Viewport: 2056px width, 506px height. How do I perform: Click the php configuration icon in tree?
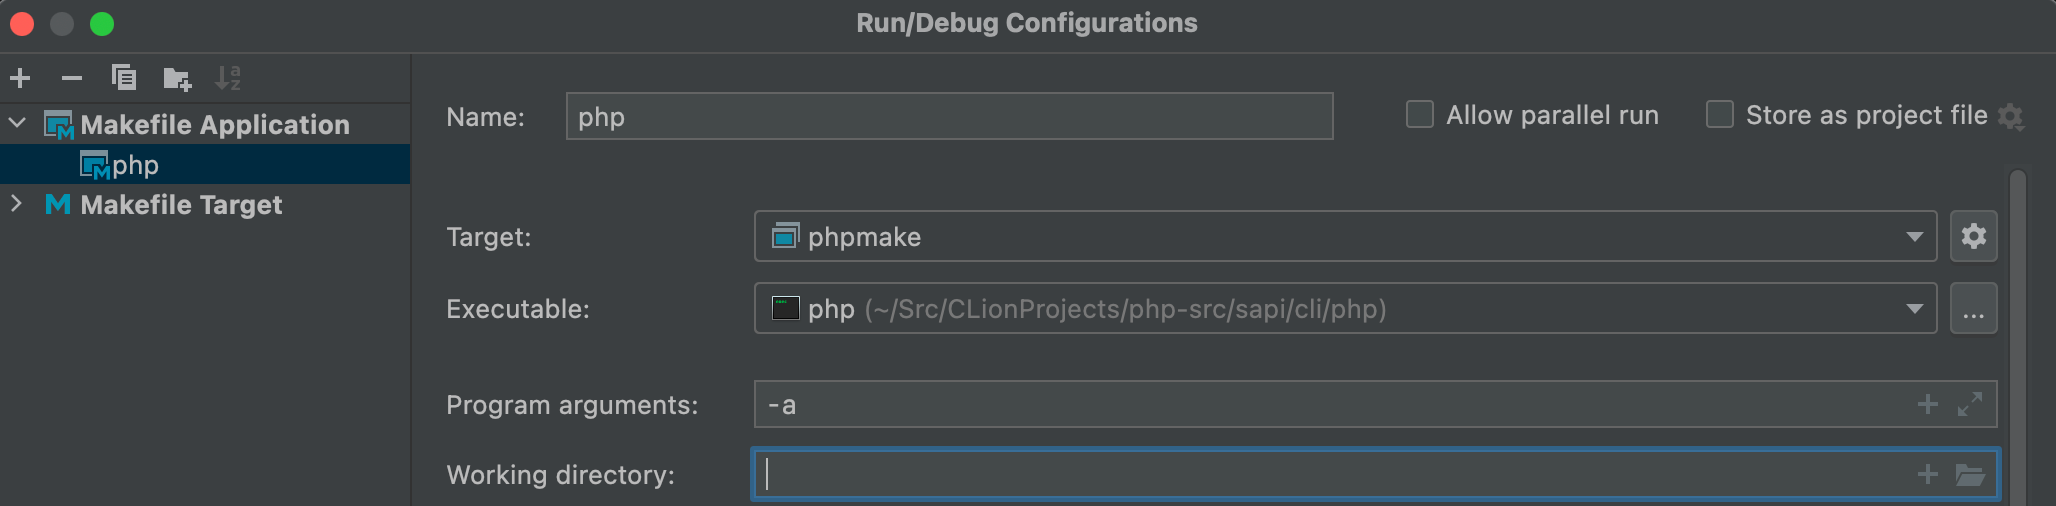click(x=94, y=165)
